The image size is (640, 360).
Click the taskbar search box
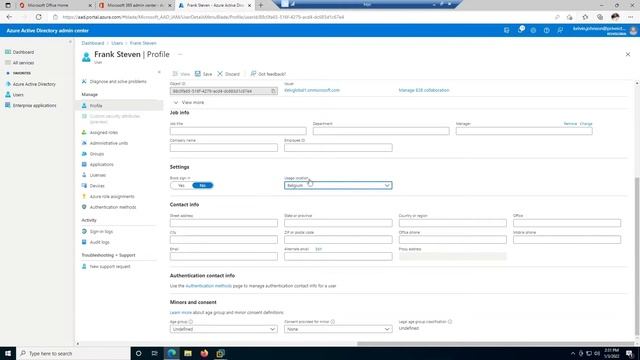[x=73, y=353]
